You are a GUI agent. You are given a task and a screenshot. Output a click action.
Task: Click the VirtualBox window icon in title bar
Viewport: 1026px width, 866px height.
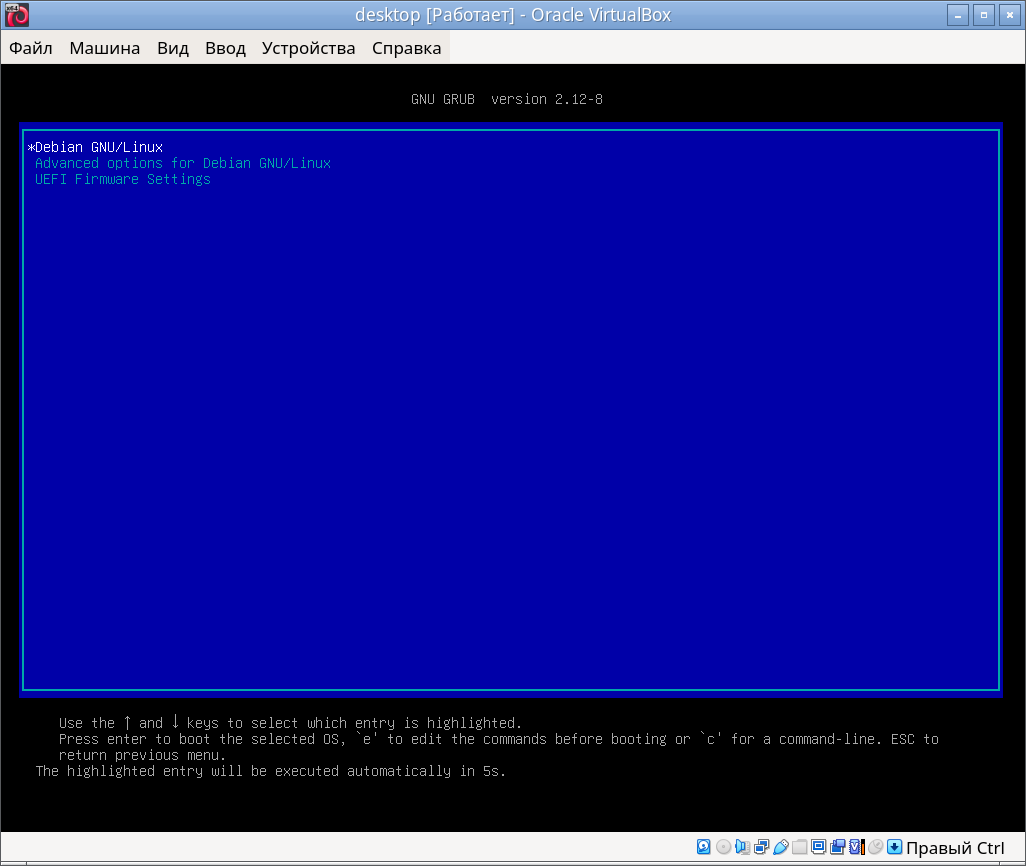coord(17,15)
